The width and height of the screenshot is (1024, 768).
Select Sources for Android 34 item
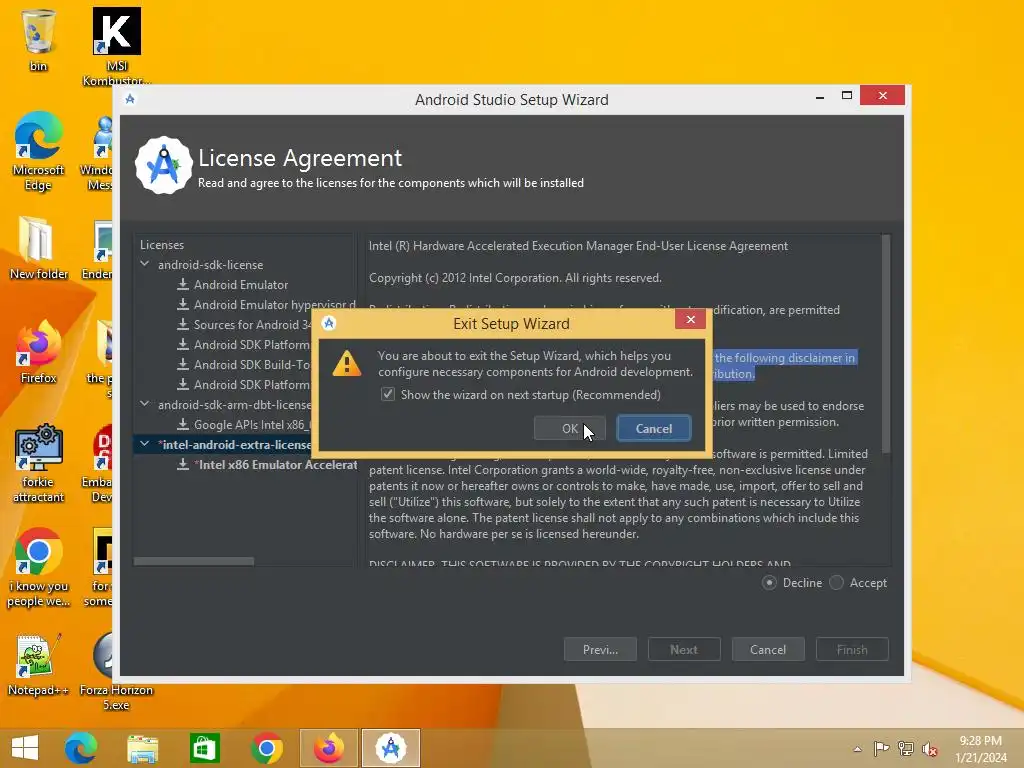(251, 325)
